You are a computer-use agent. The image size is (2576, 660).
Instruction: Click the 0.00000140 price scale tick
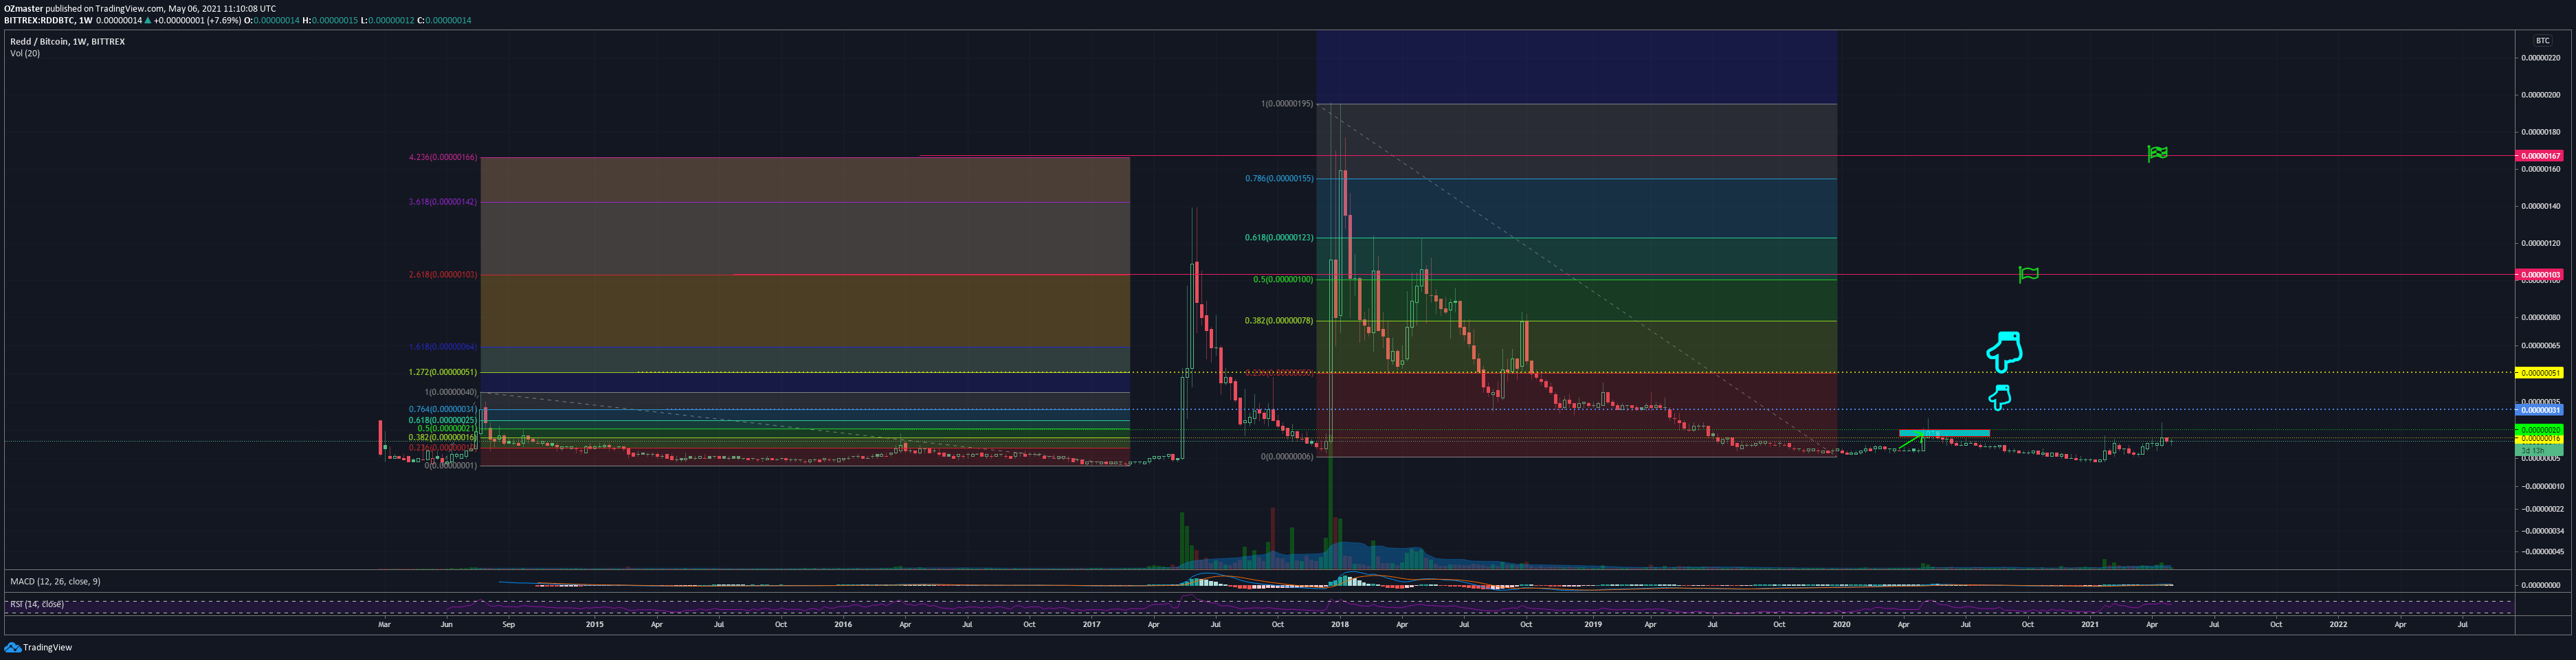(2541, 206)
